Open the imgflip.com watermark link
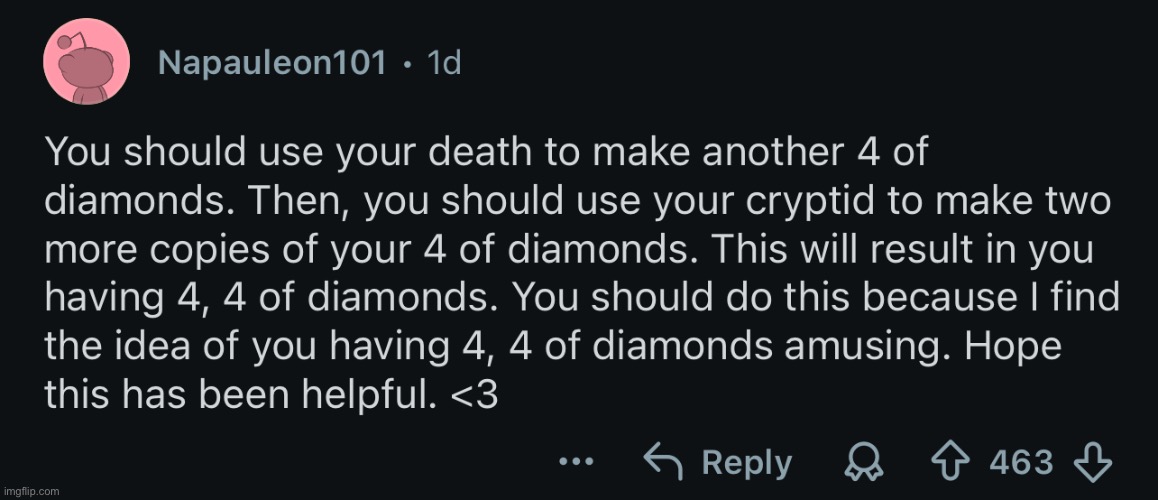1158x500 pixels. coord(32,491)
